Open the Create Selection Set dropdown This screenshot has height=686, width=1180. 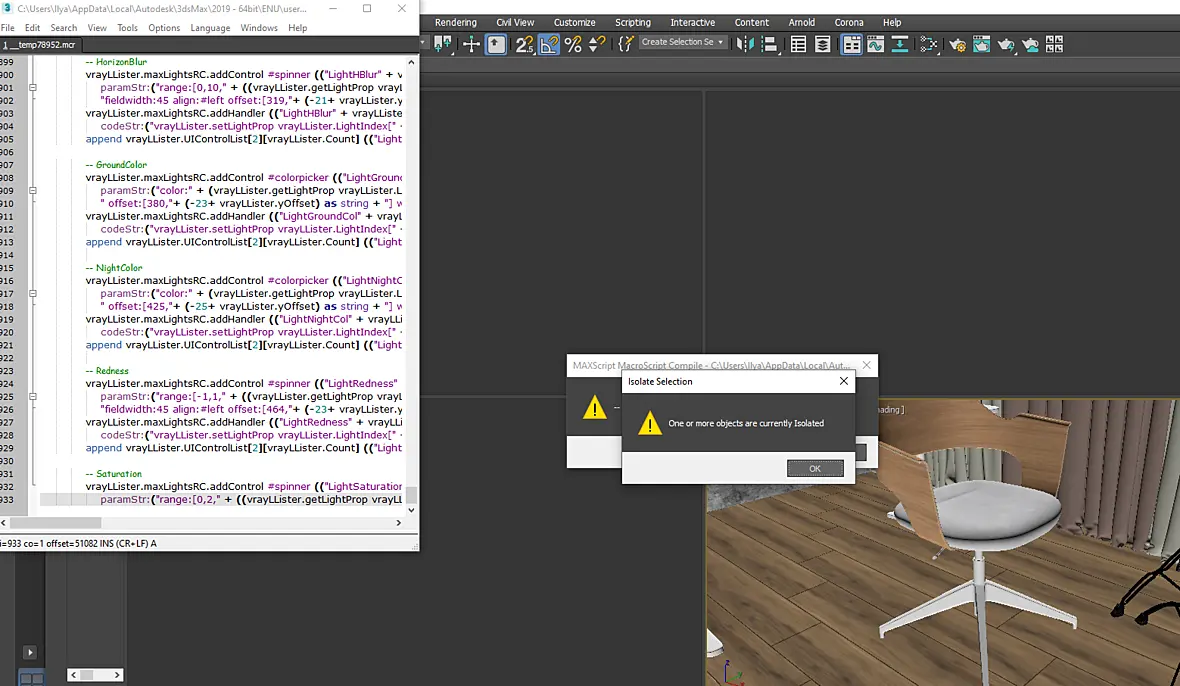pos(683,42)
